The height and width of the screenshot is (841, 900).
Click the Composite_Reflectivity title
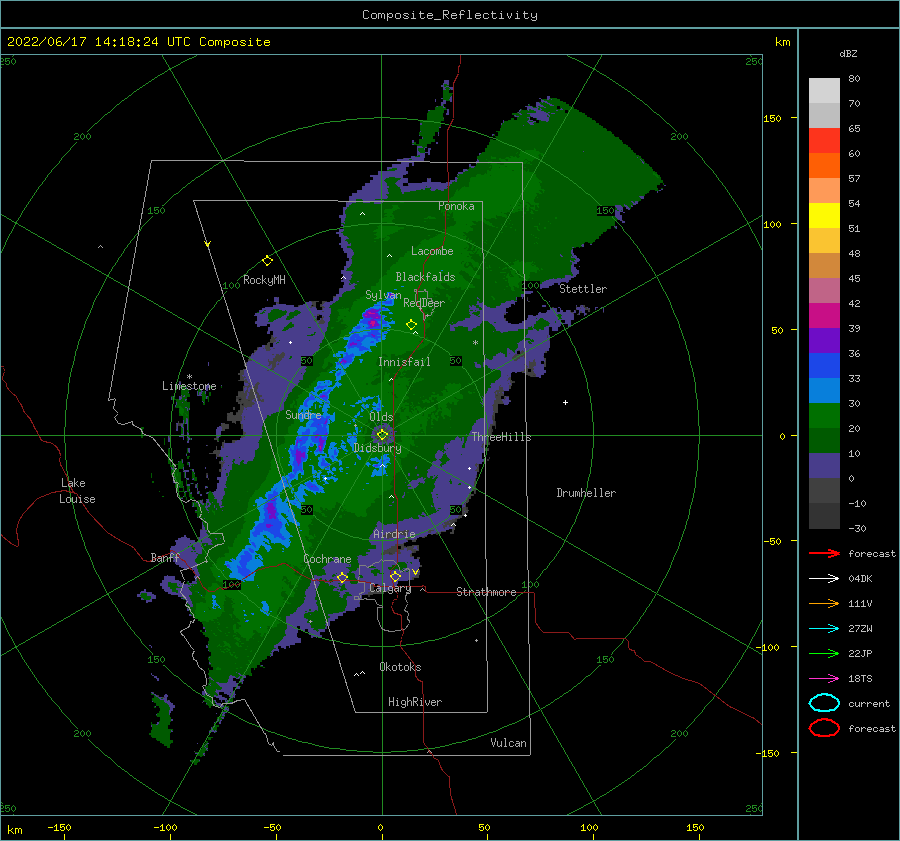pyautogui.click(x=450, y=15)
